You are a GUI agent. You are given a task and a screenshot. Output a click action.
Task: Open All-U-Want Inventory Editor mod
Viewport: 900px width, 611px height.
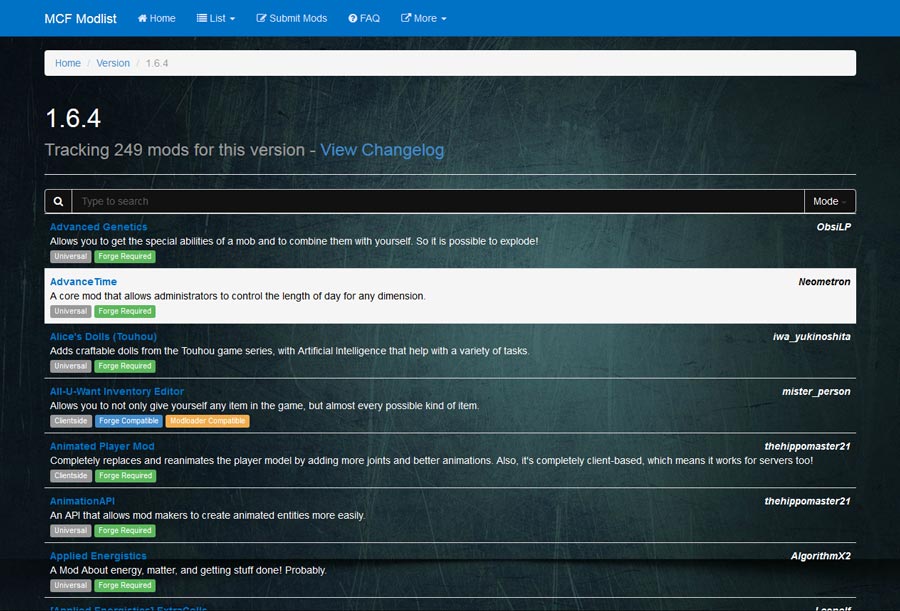click(117, 391)
